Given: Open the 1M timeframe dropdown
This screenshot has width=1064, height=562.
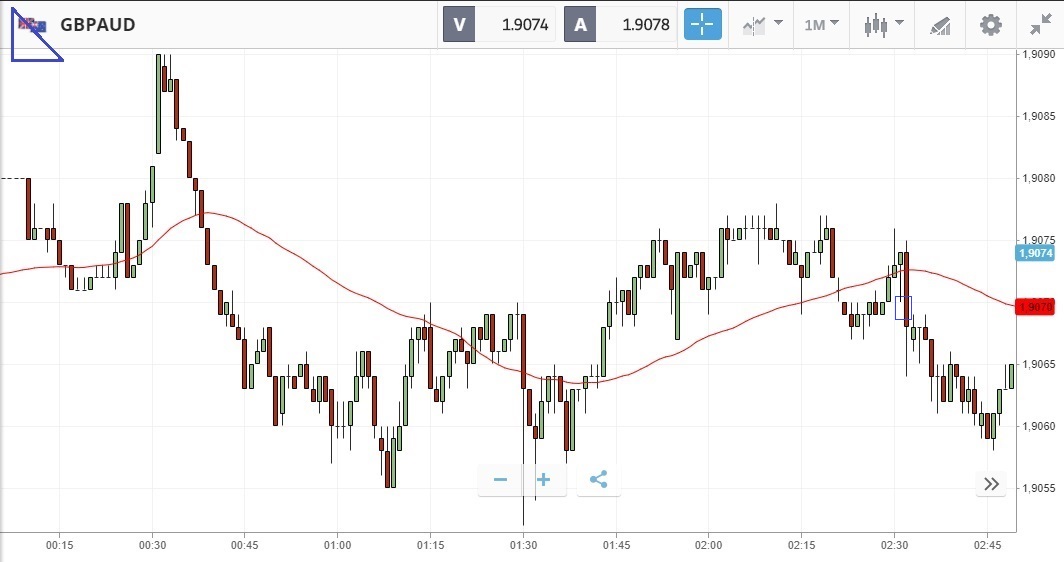Looking at the screenshot, I should [x=821, y=25].
